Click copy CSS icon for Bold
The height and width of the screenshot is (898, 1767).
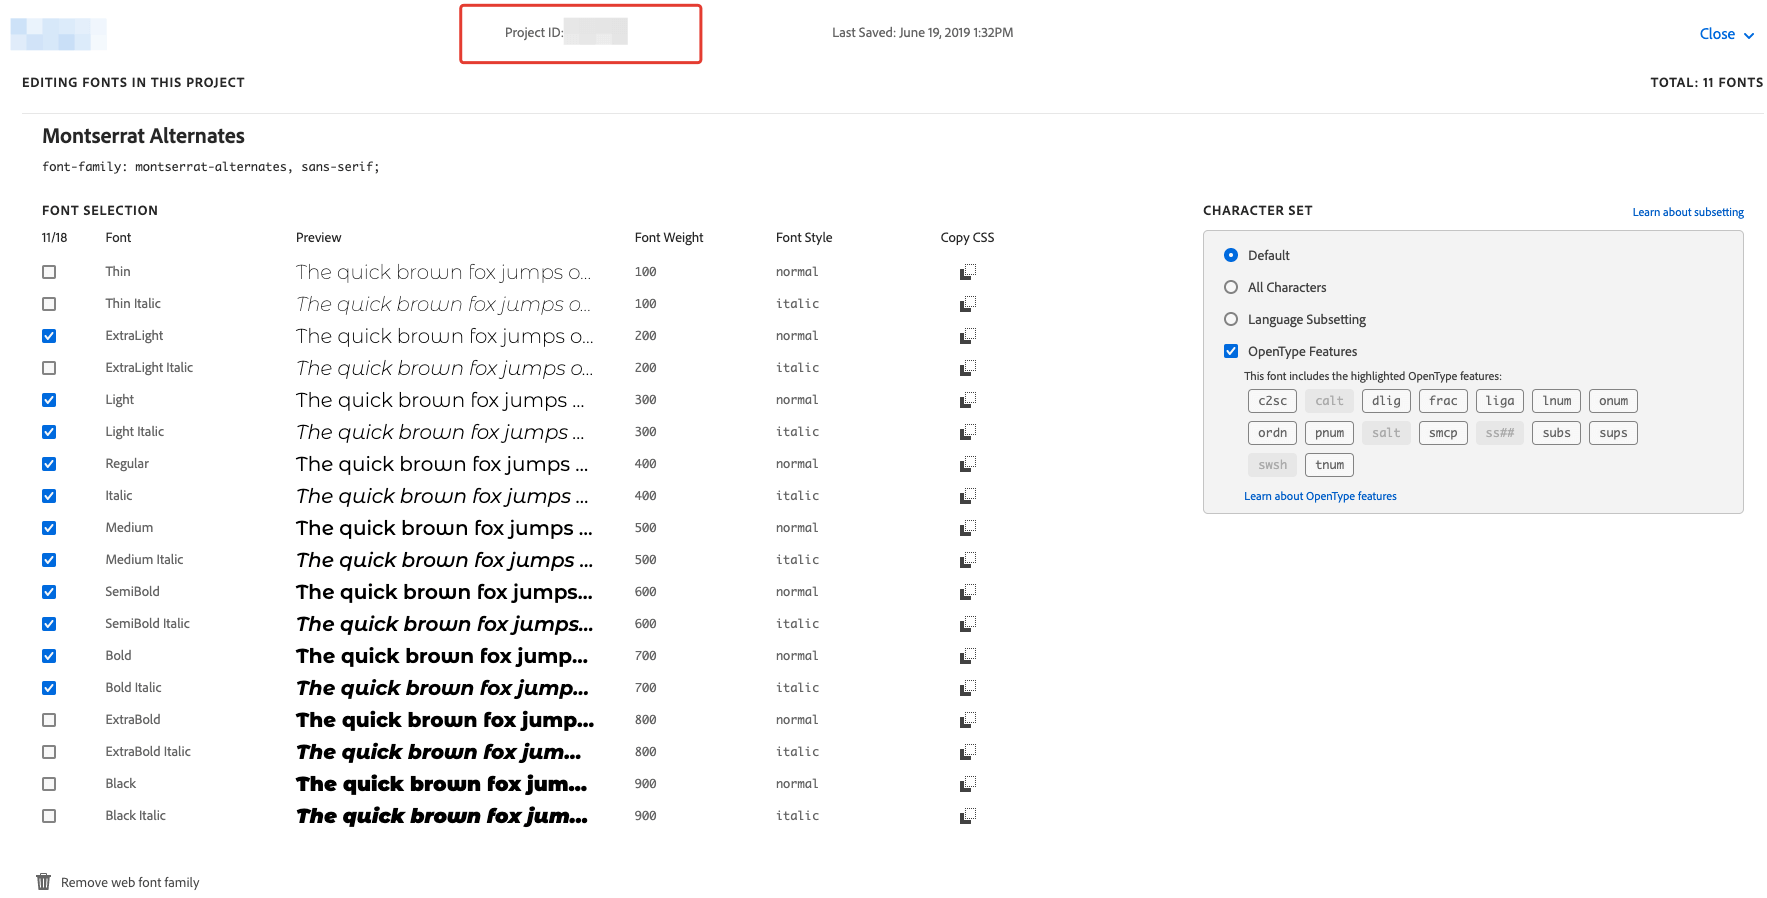coord(967,656)
